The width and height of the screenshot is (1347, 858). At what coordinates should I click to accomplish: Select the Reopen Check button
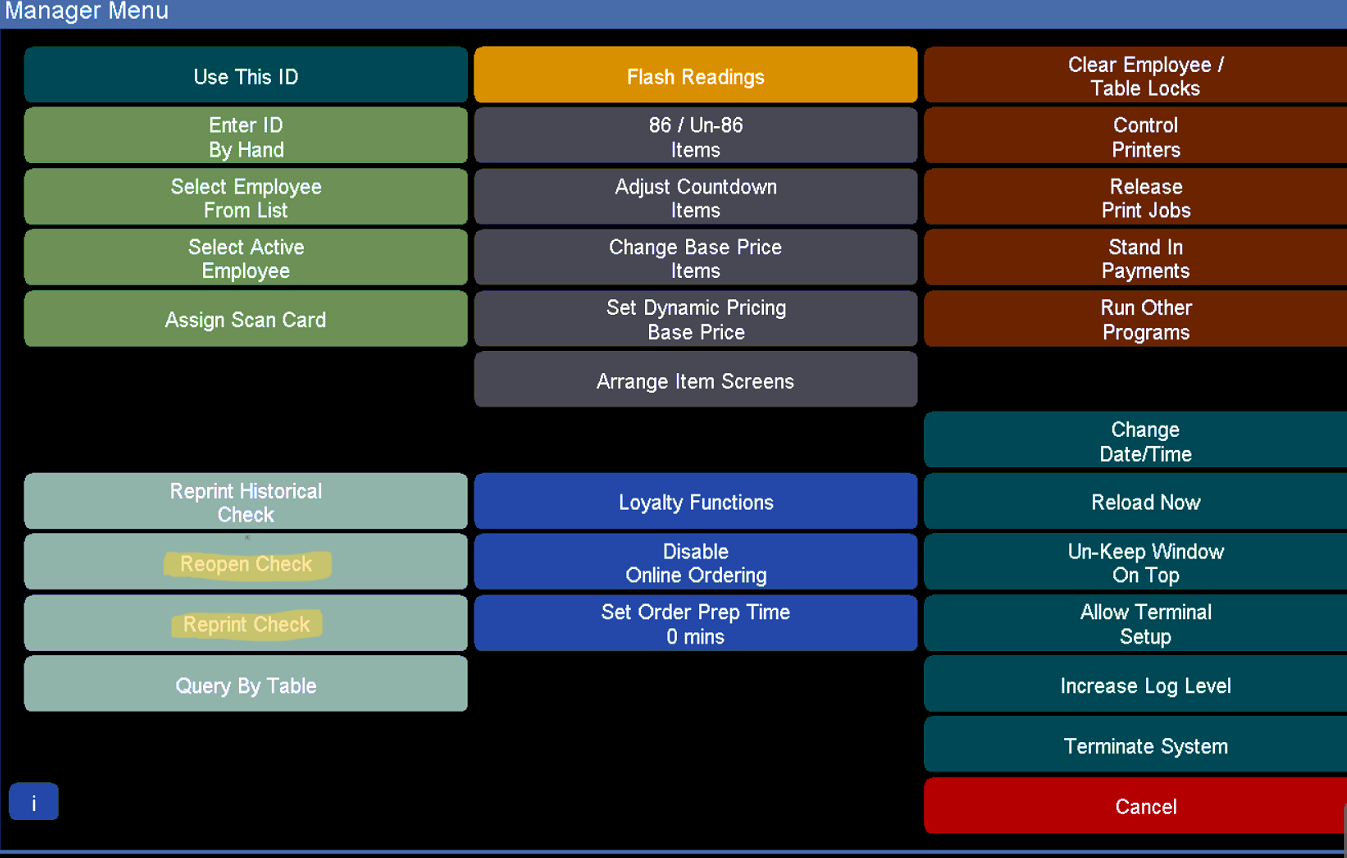click(246, 562)
